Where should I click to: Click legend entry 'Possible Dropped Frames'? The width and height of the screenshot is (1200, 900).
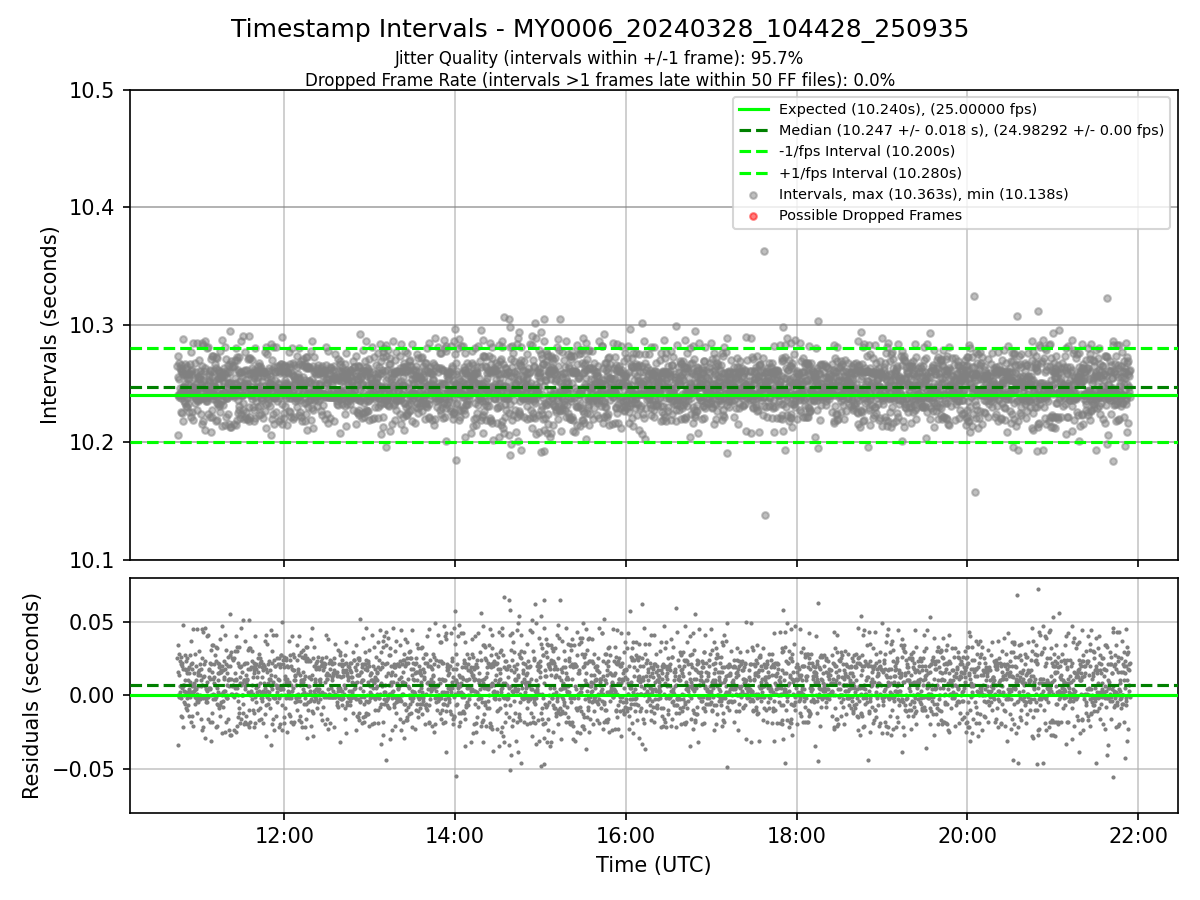pos(870,215)
